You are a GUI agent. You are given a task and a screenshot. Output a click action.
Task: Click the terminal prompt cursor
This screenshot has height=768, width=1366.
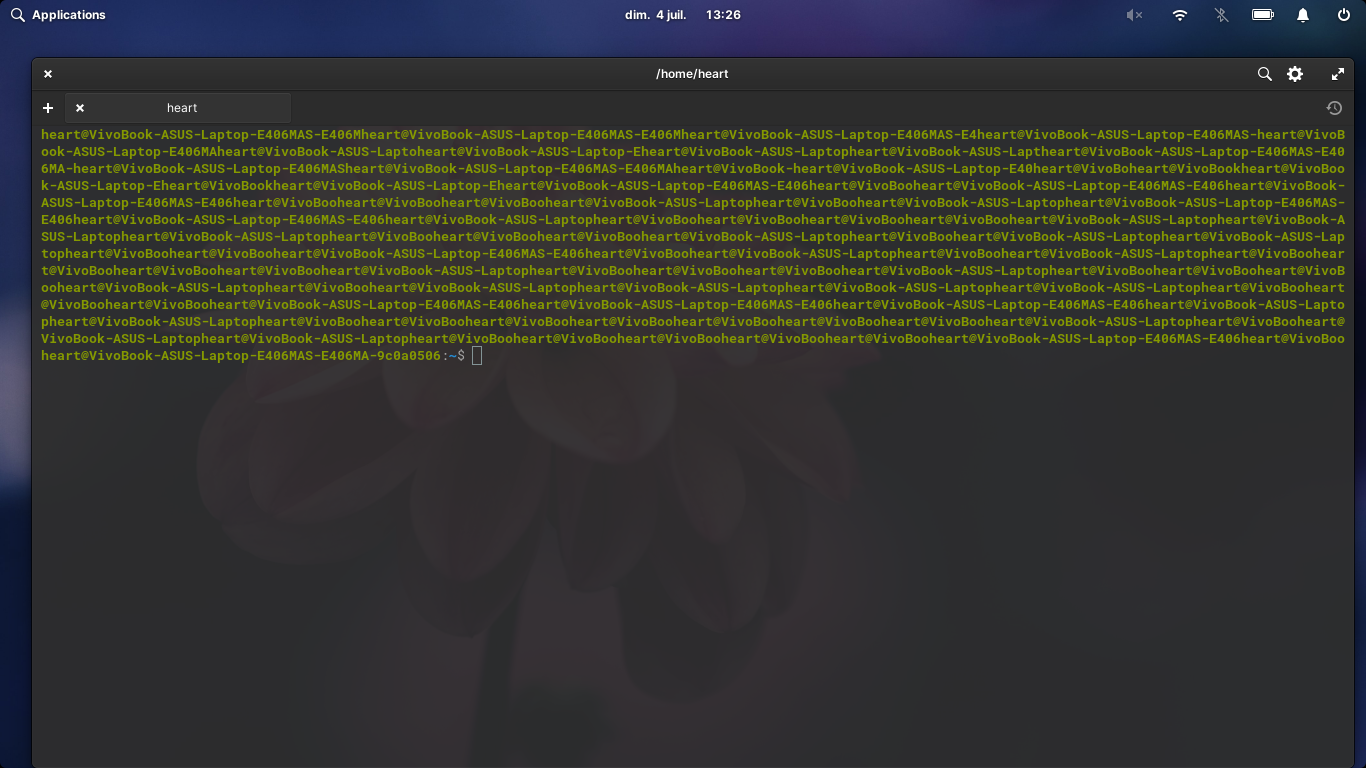[477, 356]
